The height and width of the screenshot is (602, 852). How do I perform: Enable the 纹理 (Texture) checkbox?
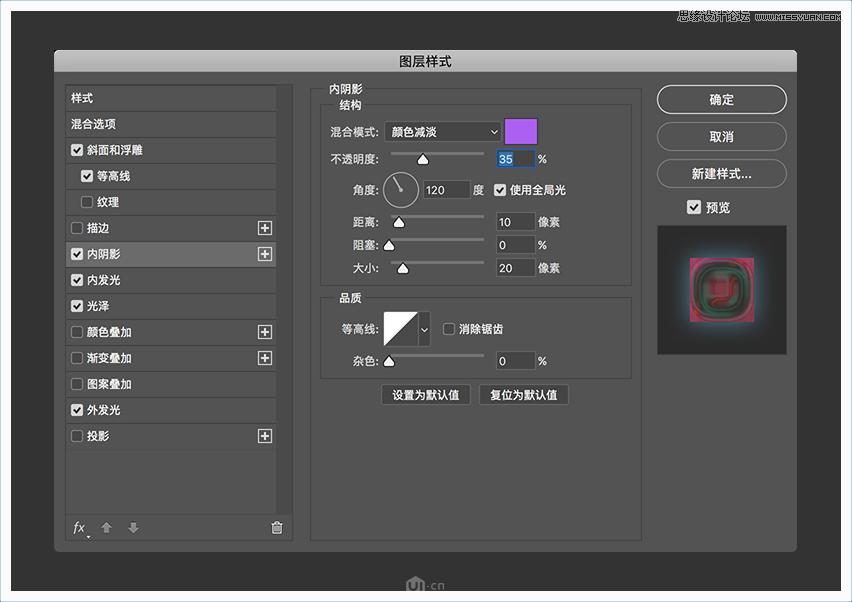87,202
